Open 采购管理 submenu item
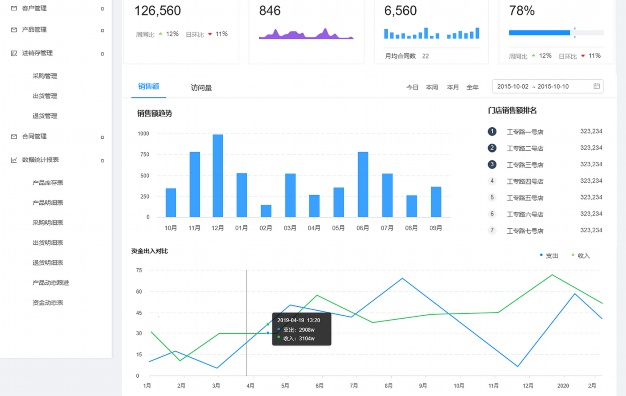Image resolution: width=626 pixels, height=396 pixels. click(x=45, y=76)
